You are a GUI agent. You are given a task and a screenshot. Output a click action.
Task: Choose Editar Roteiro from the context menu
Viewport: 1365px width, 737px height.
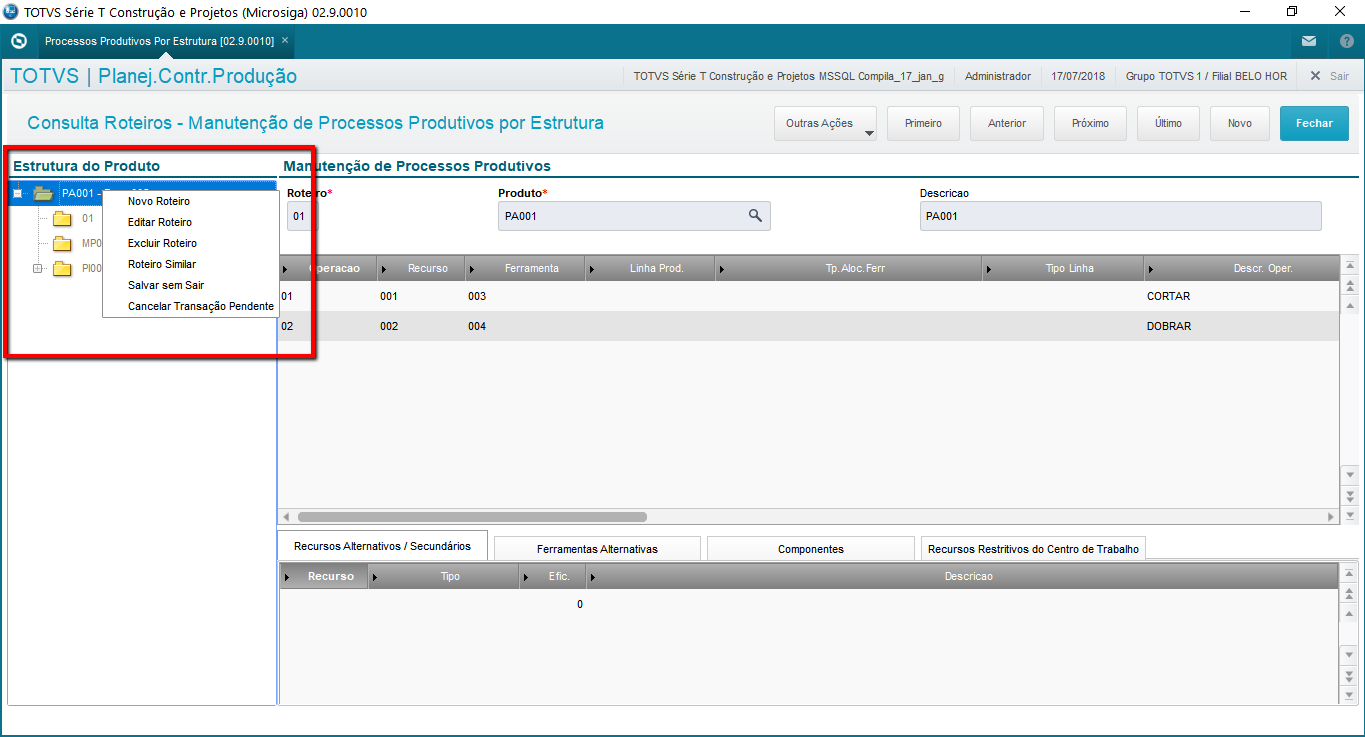click(160, 222)
